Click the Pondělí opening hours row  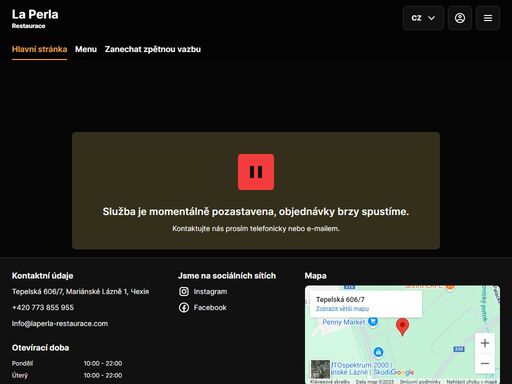pyautogui.click(x=67, y=363)
